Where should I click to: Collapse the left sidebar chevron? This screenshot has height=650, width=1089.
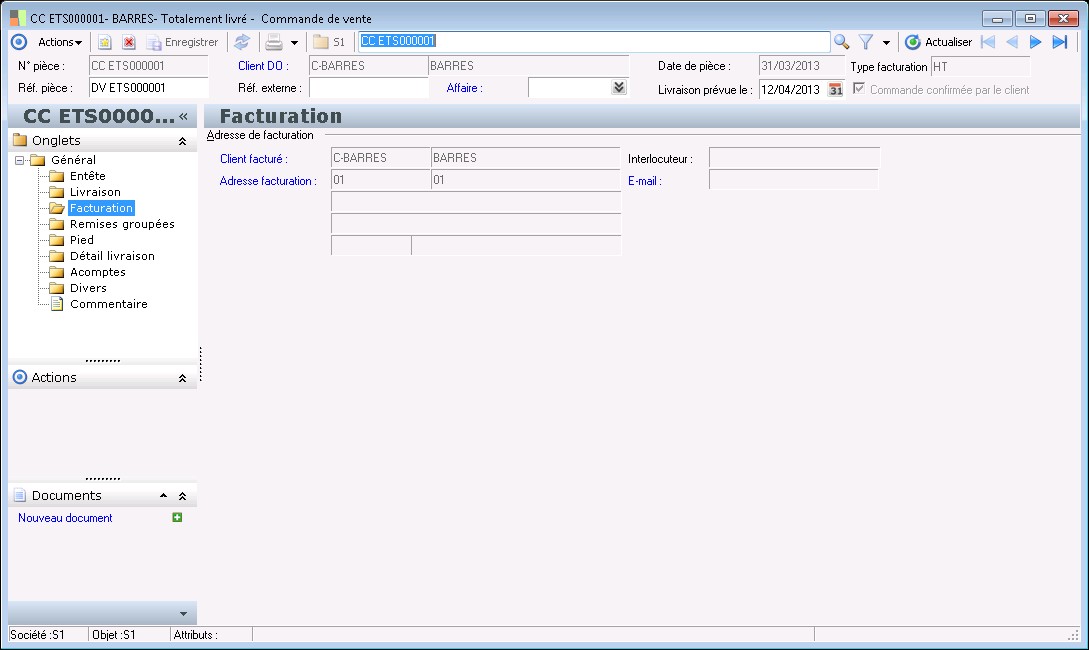183,117
